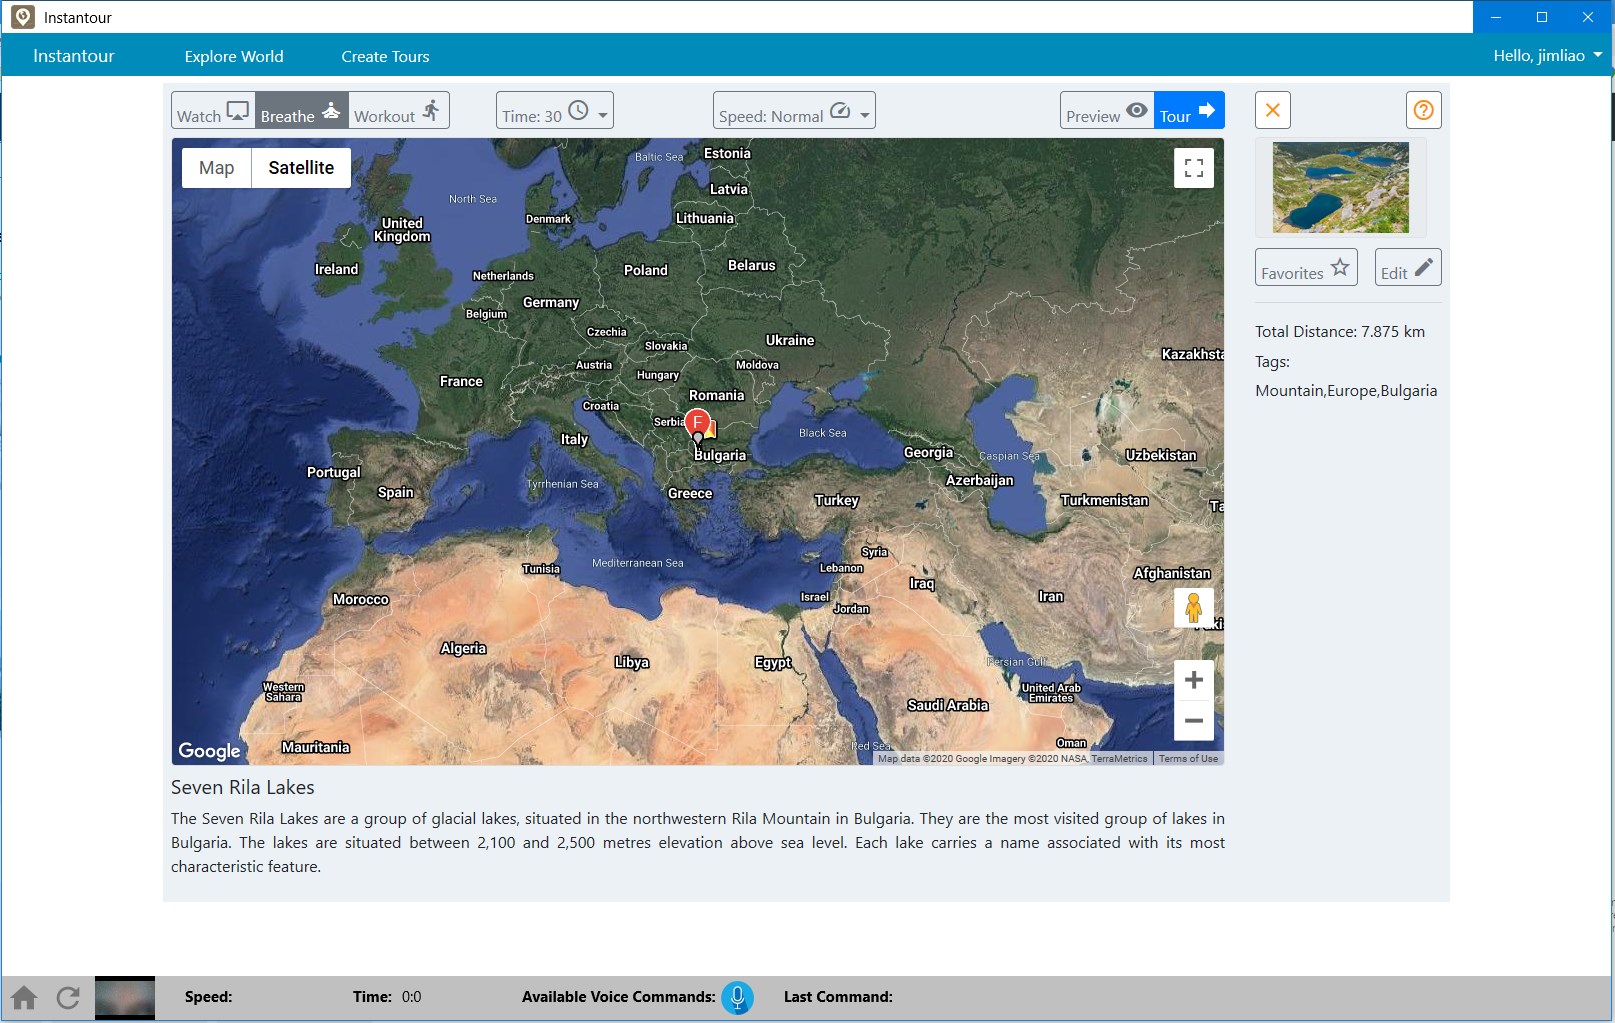Open the Google logo link on map
The height and width of the screenshot is (1023, 1615).
[209, 751]
